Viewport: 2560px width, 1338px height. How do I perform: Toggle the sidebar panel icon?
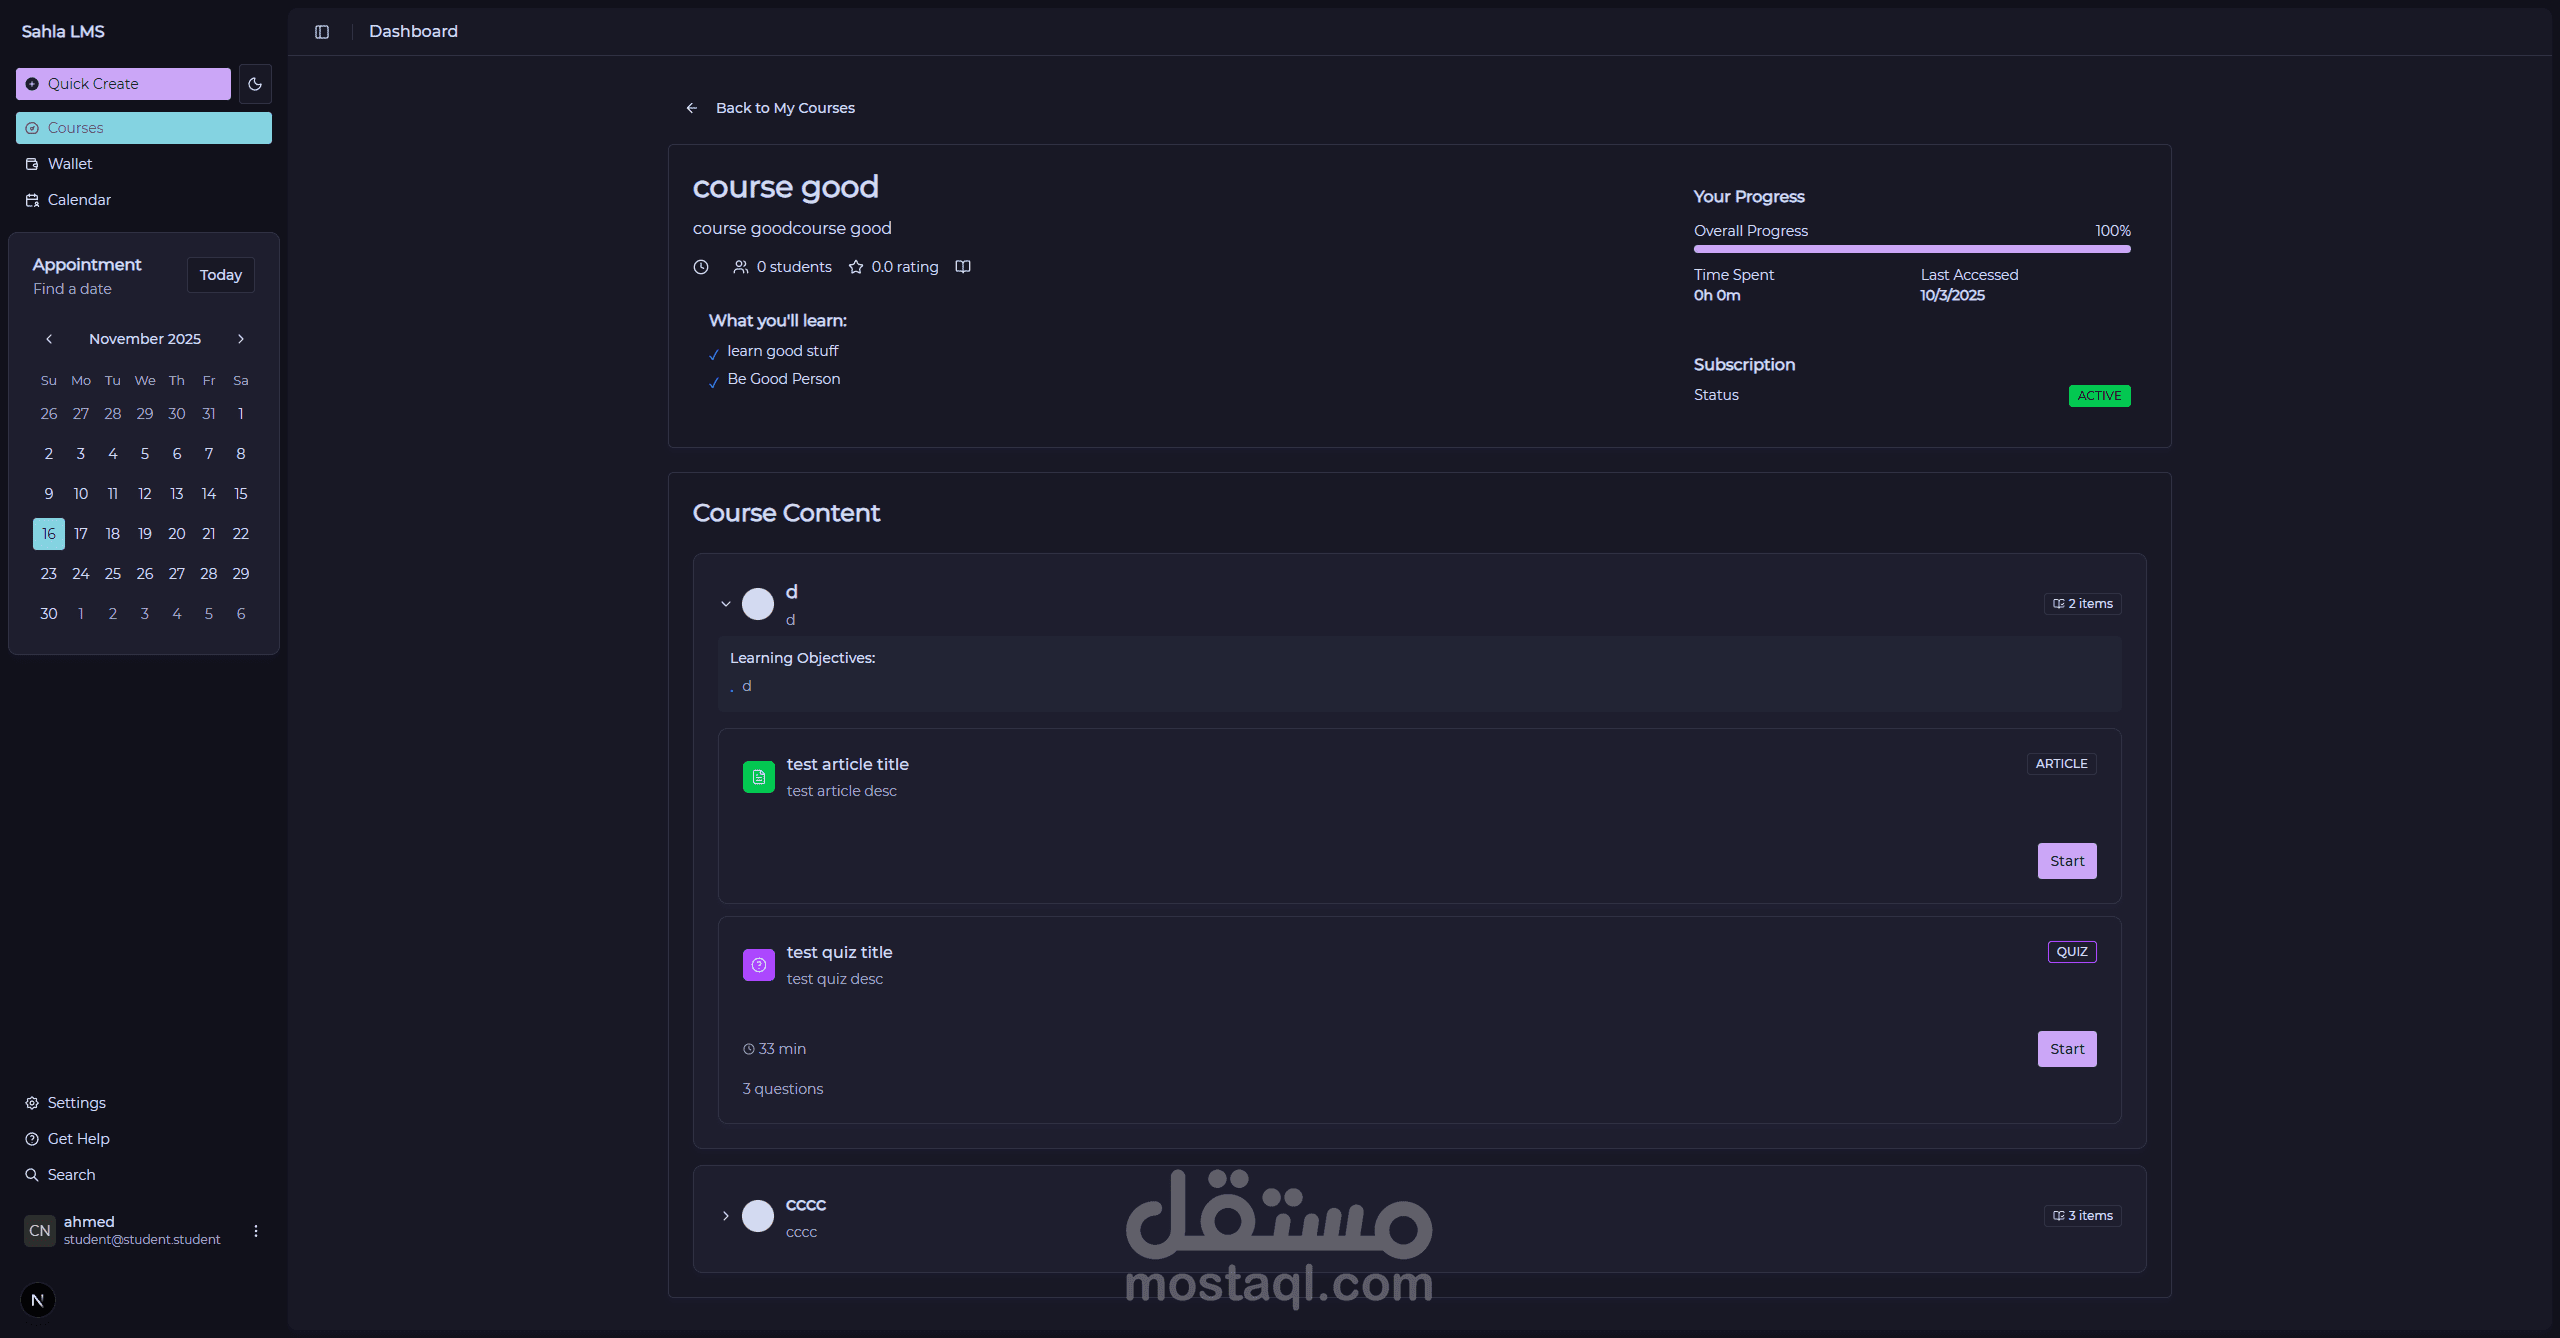pos(322,32)
